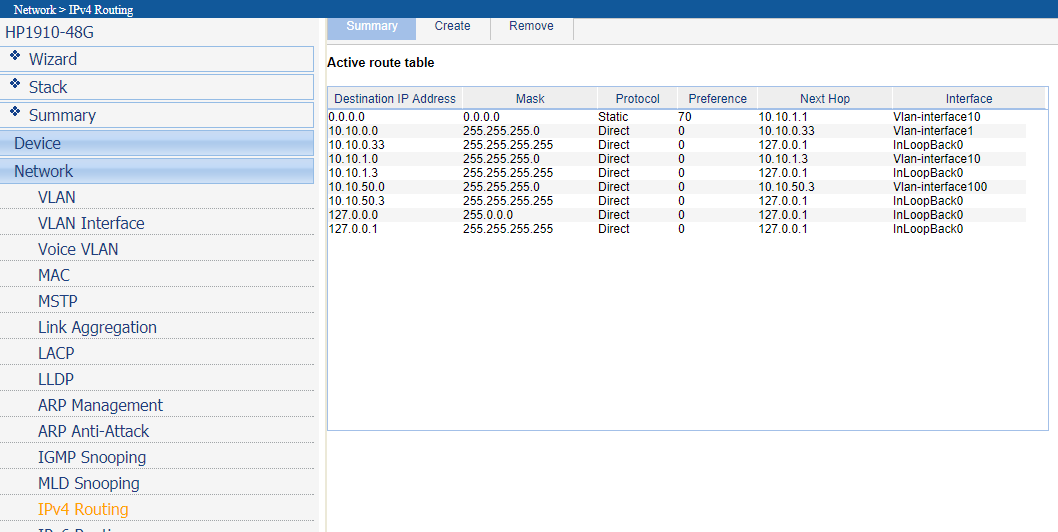
Task: Click next hop 10.10.1.1
Action: tap(783, 117)
